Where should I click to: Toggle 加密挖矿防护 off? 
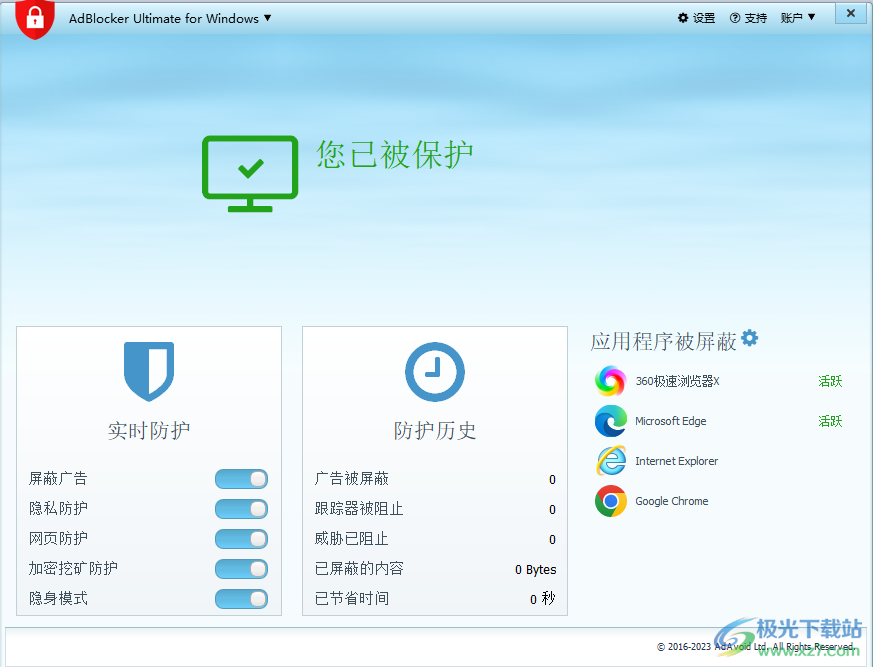[x=240, y=569]
